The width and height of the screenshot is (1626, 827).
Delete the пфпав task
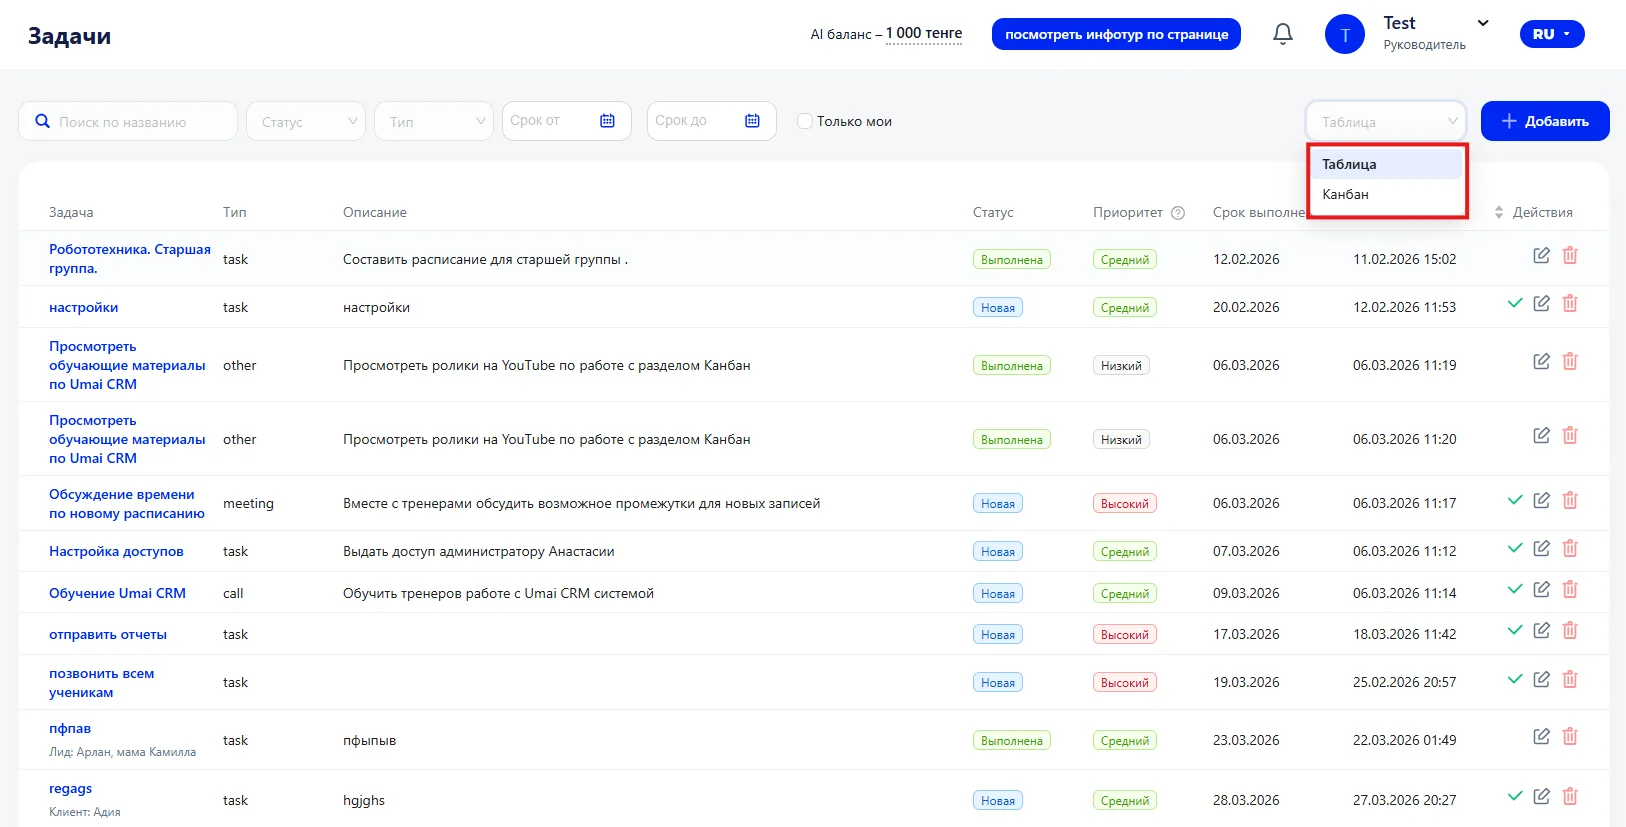(x=1570, y=736)
